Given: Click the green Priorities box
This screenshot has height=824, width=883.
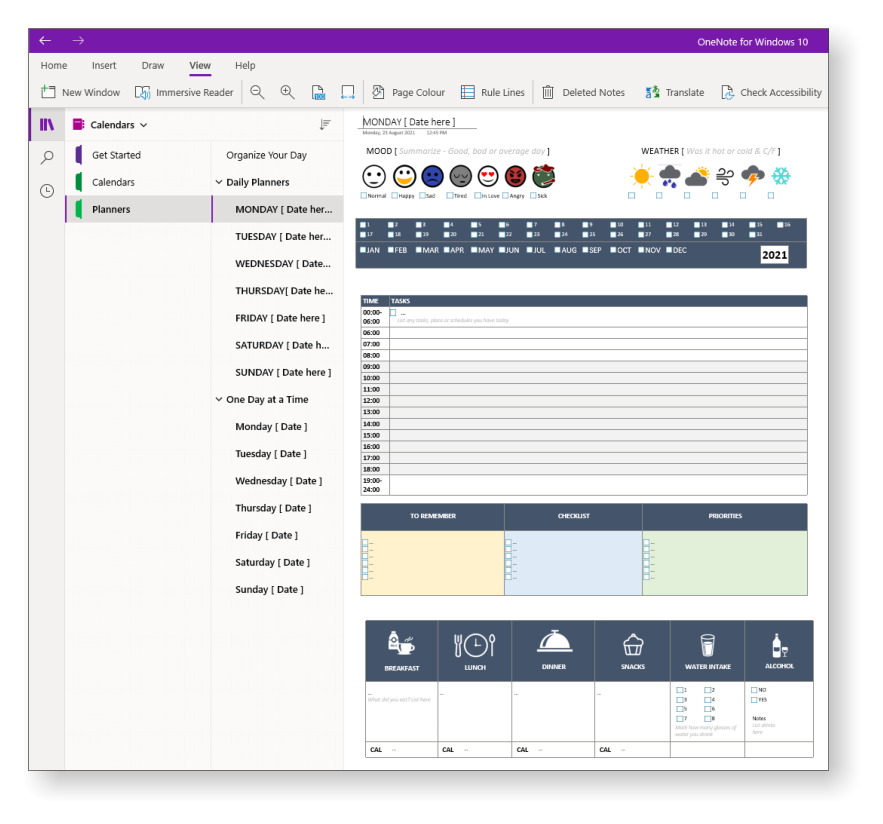Looking at the screenshot, I should (725, 563).
